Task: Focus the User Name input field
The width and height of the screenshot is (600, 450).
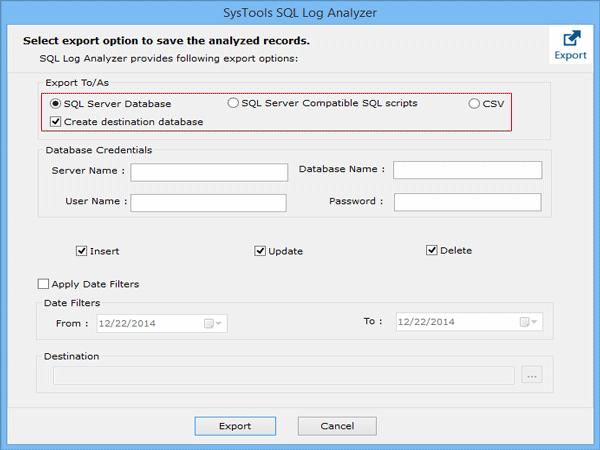Action: coord(209,203)
